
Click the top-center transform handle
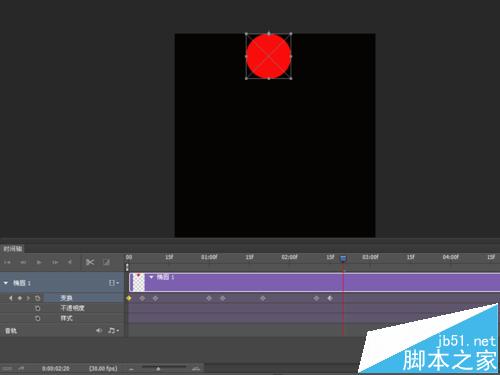point(269,33)
